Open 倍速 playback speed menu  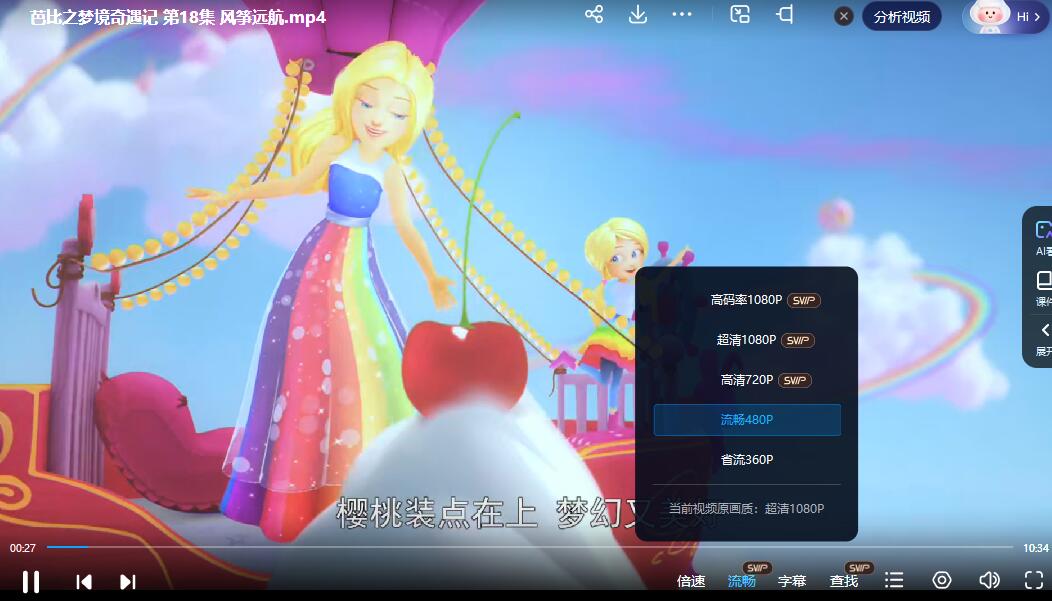tap(691, 581)
